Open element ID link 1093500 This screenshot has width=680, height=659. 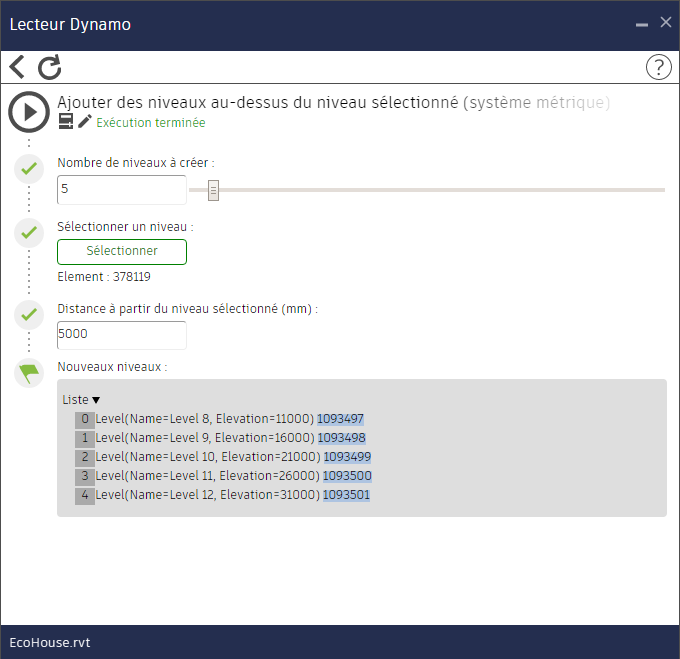click(x=347, y=476)
